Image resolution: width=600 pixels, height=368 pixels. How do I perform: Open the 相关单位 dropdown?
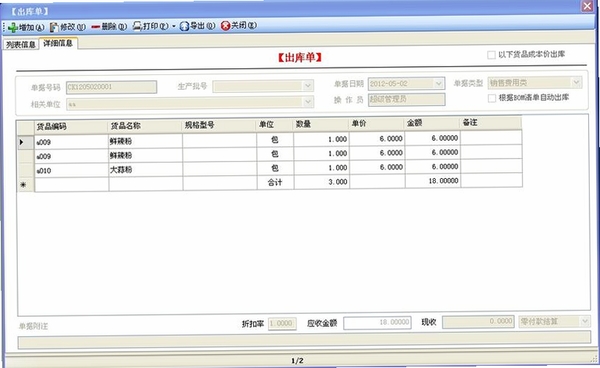click(x=308, y=102)
